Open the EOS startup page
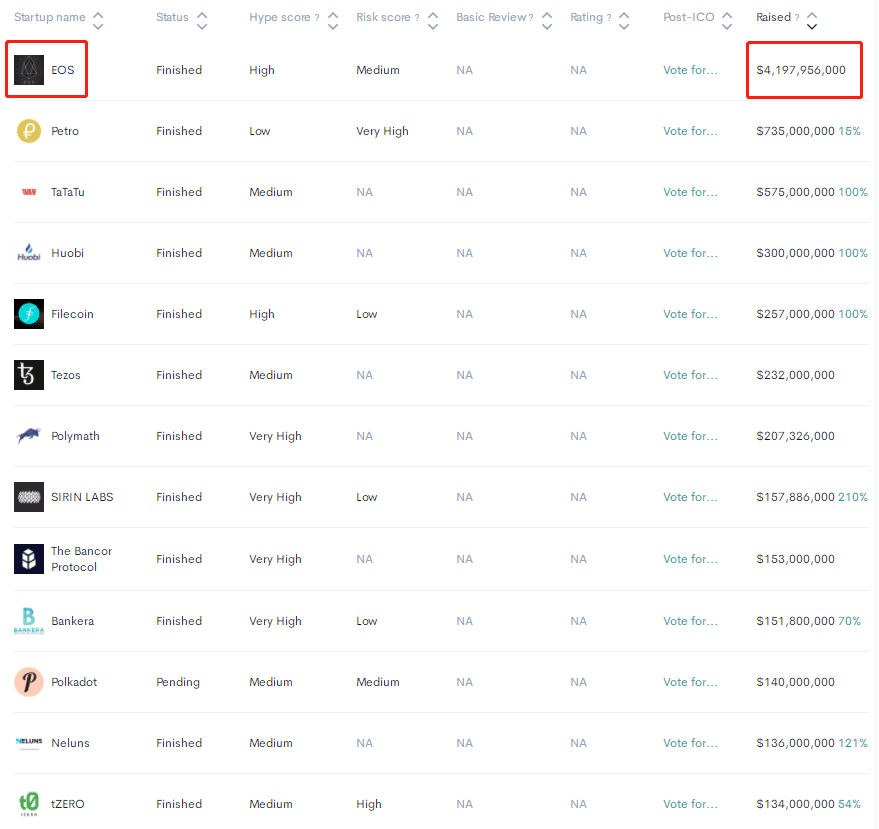 63,70
